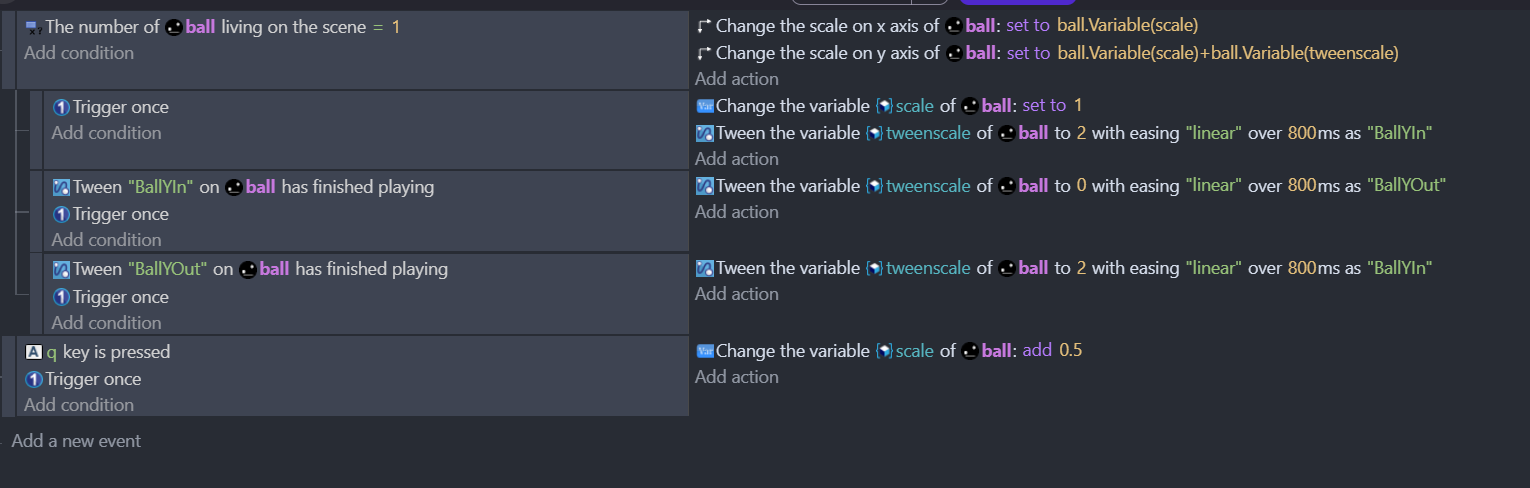Add condition under the q key pressed event
1530x488 pixels.
tap(79, 405)
